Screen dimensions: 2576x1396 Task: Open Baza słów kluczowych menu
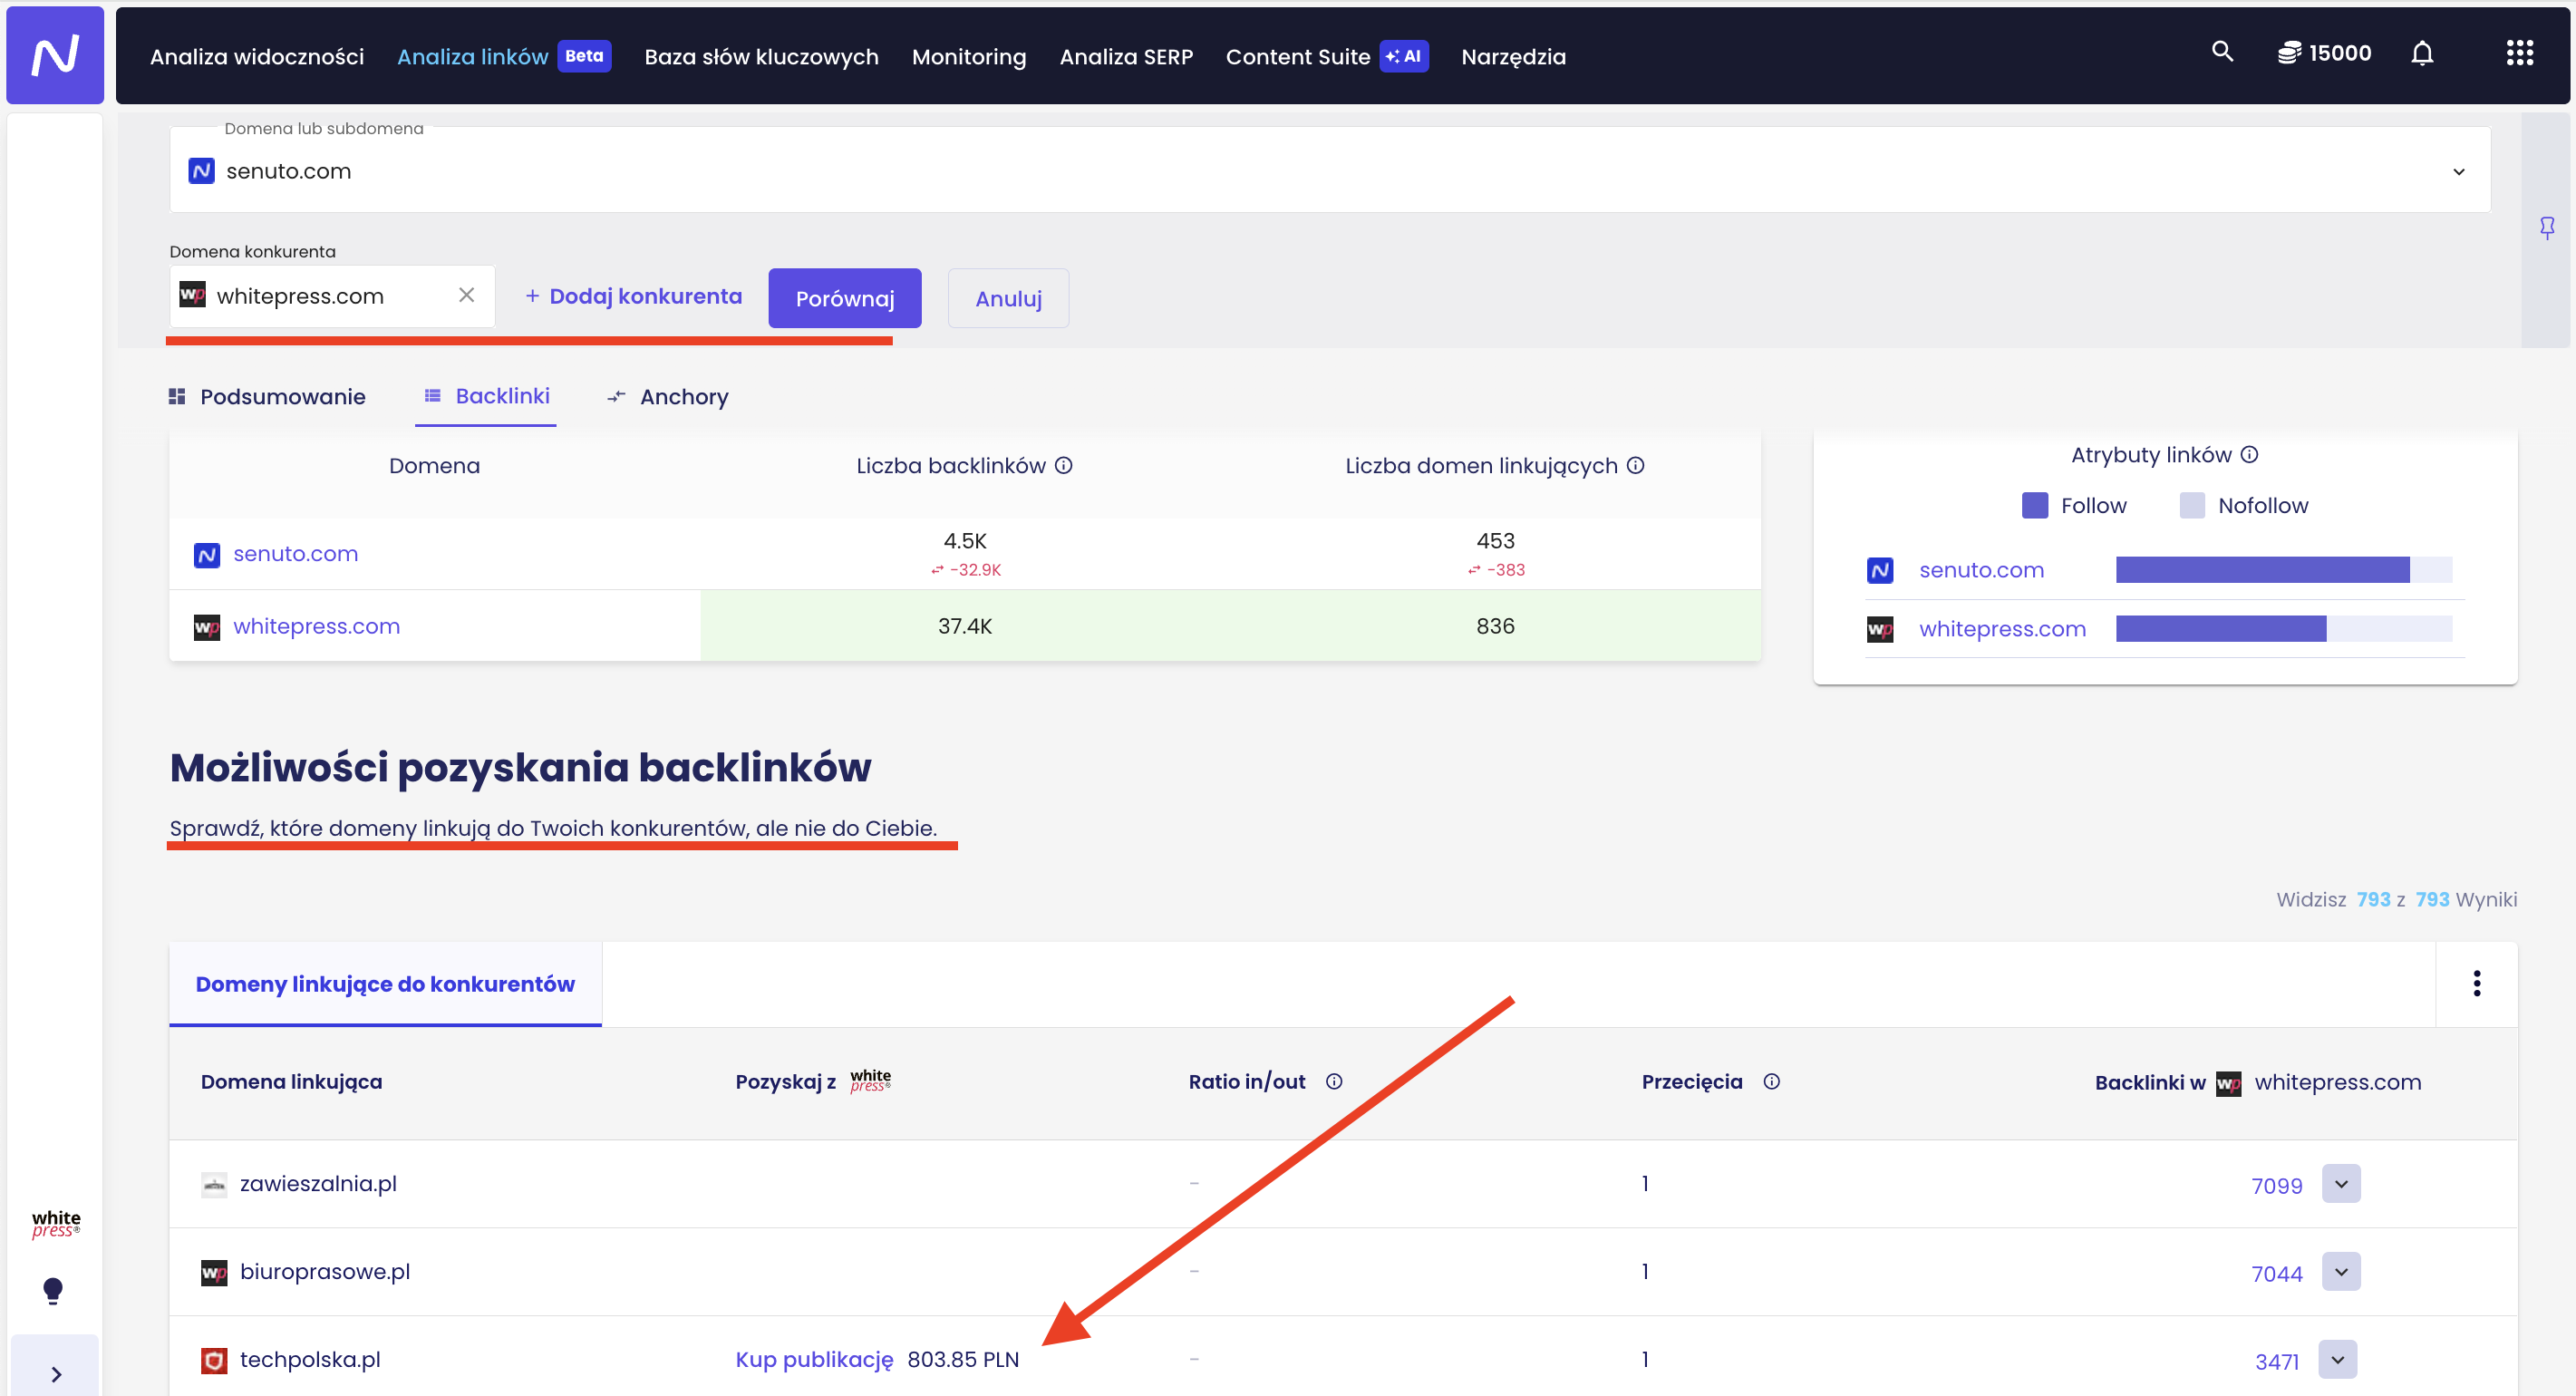(761, 57)
